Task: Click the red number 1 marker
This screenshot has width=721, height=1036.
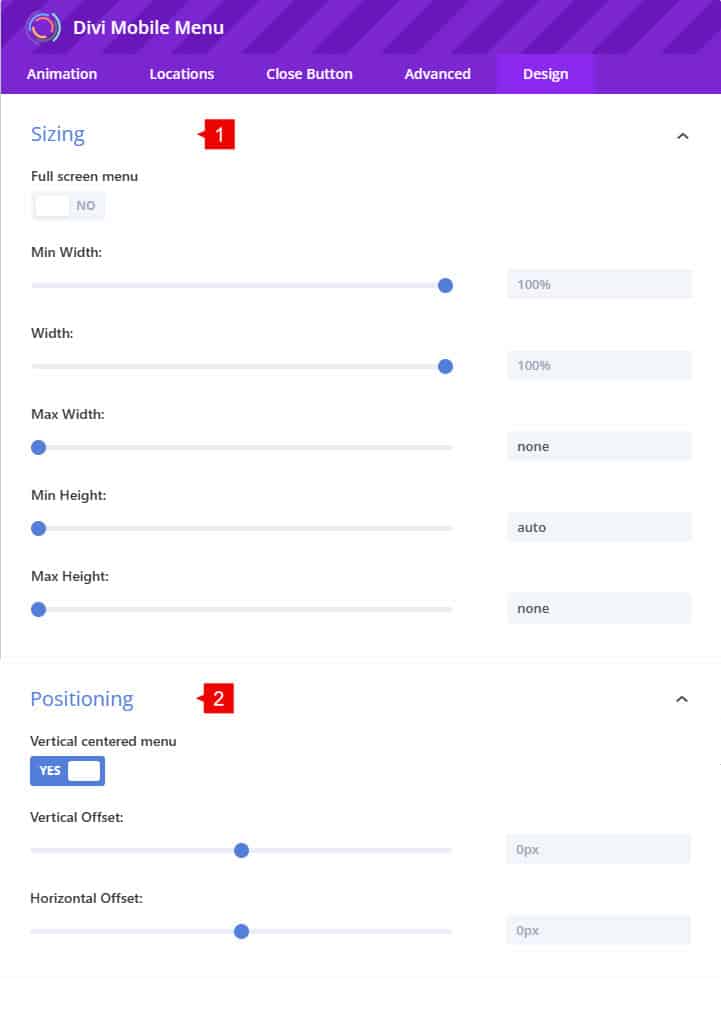Action: pos(220,135)
